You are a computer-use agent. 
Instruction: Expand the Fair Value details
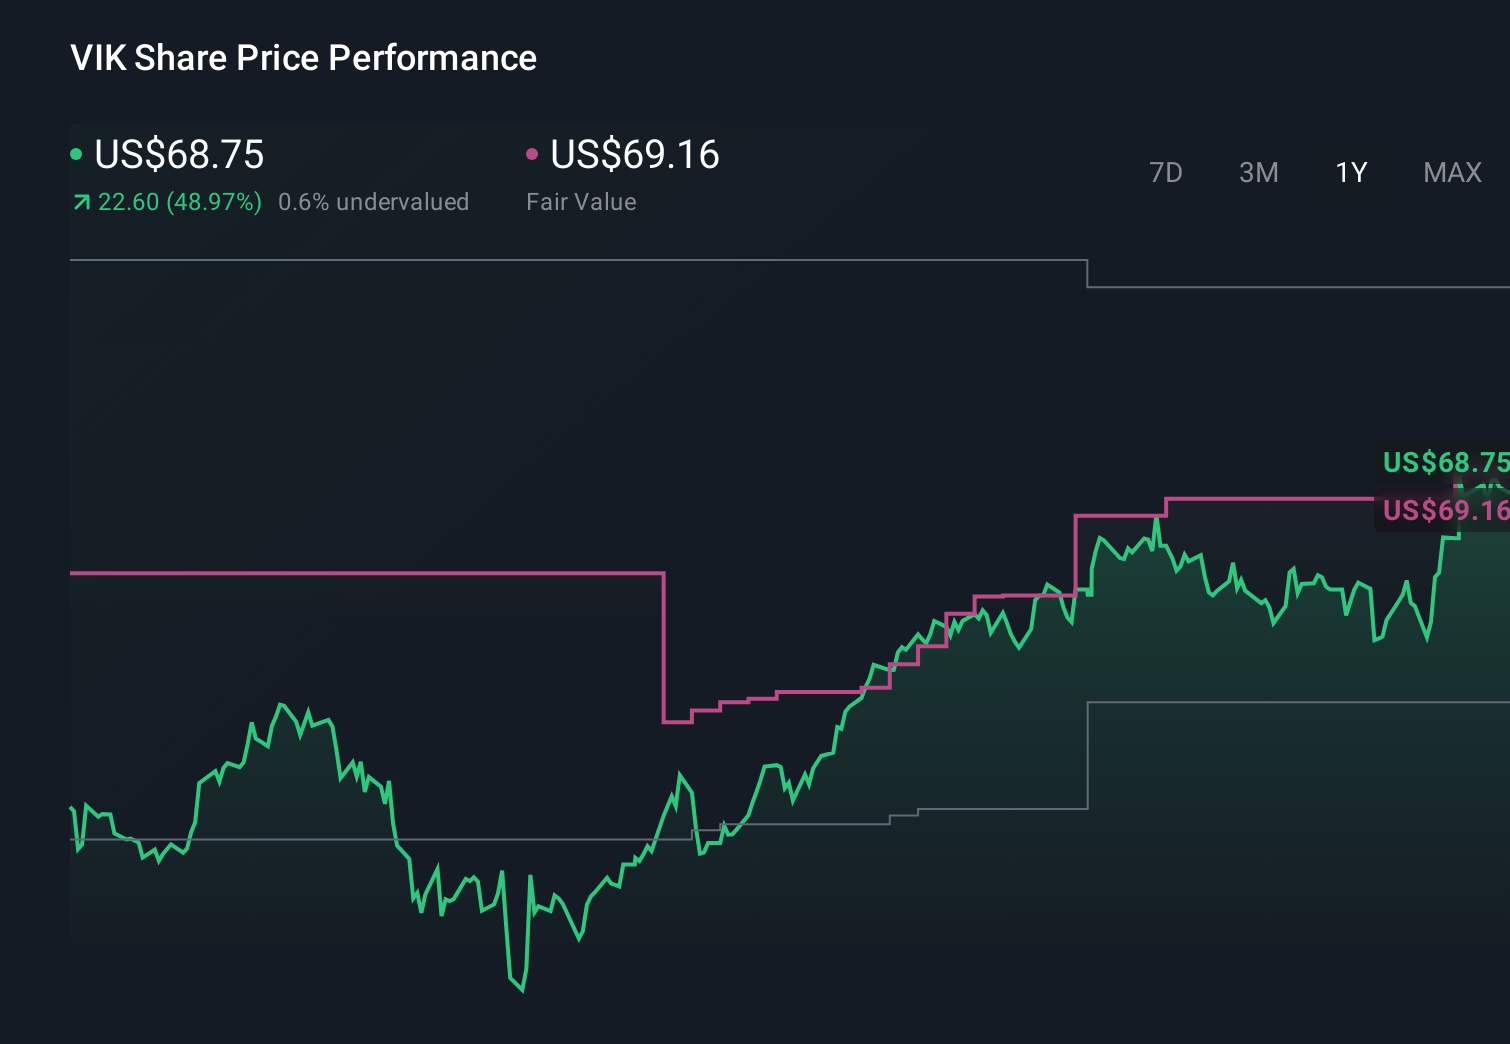(581, 202)
